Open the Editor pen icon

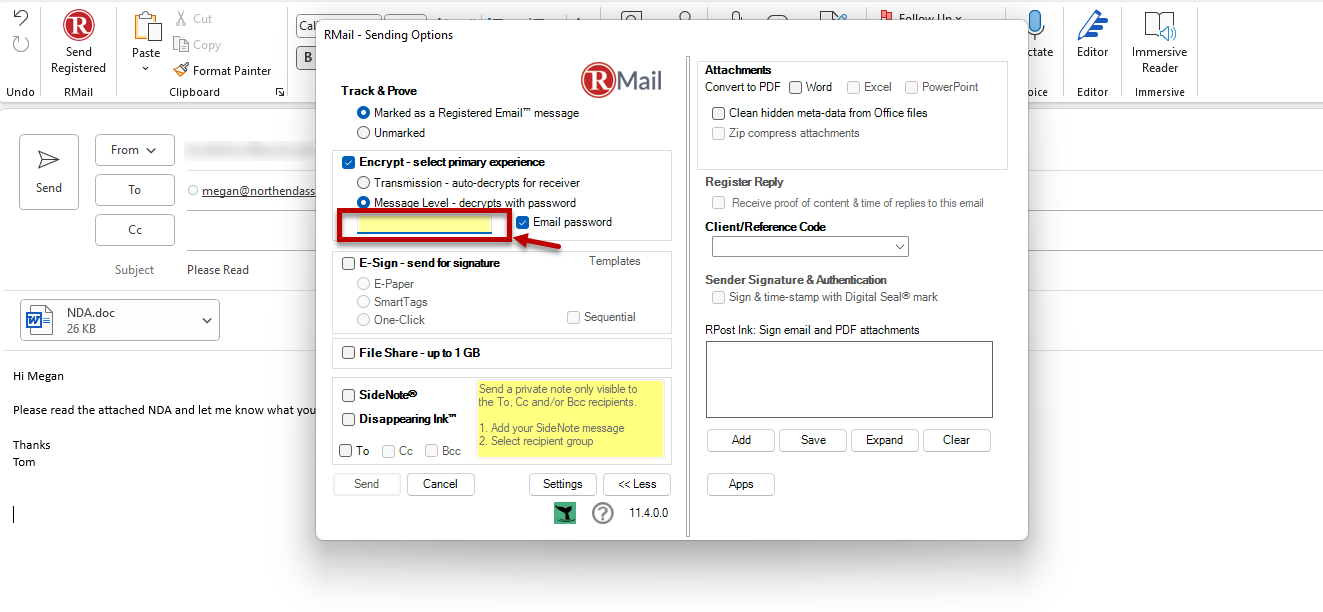point(1092,26)
